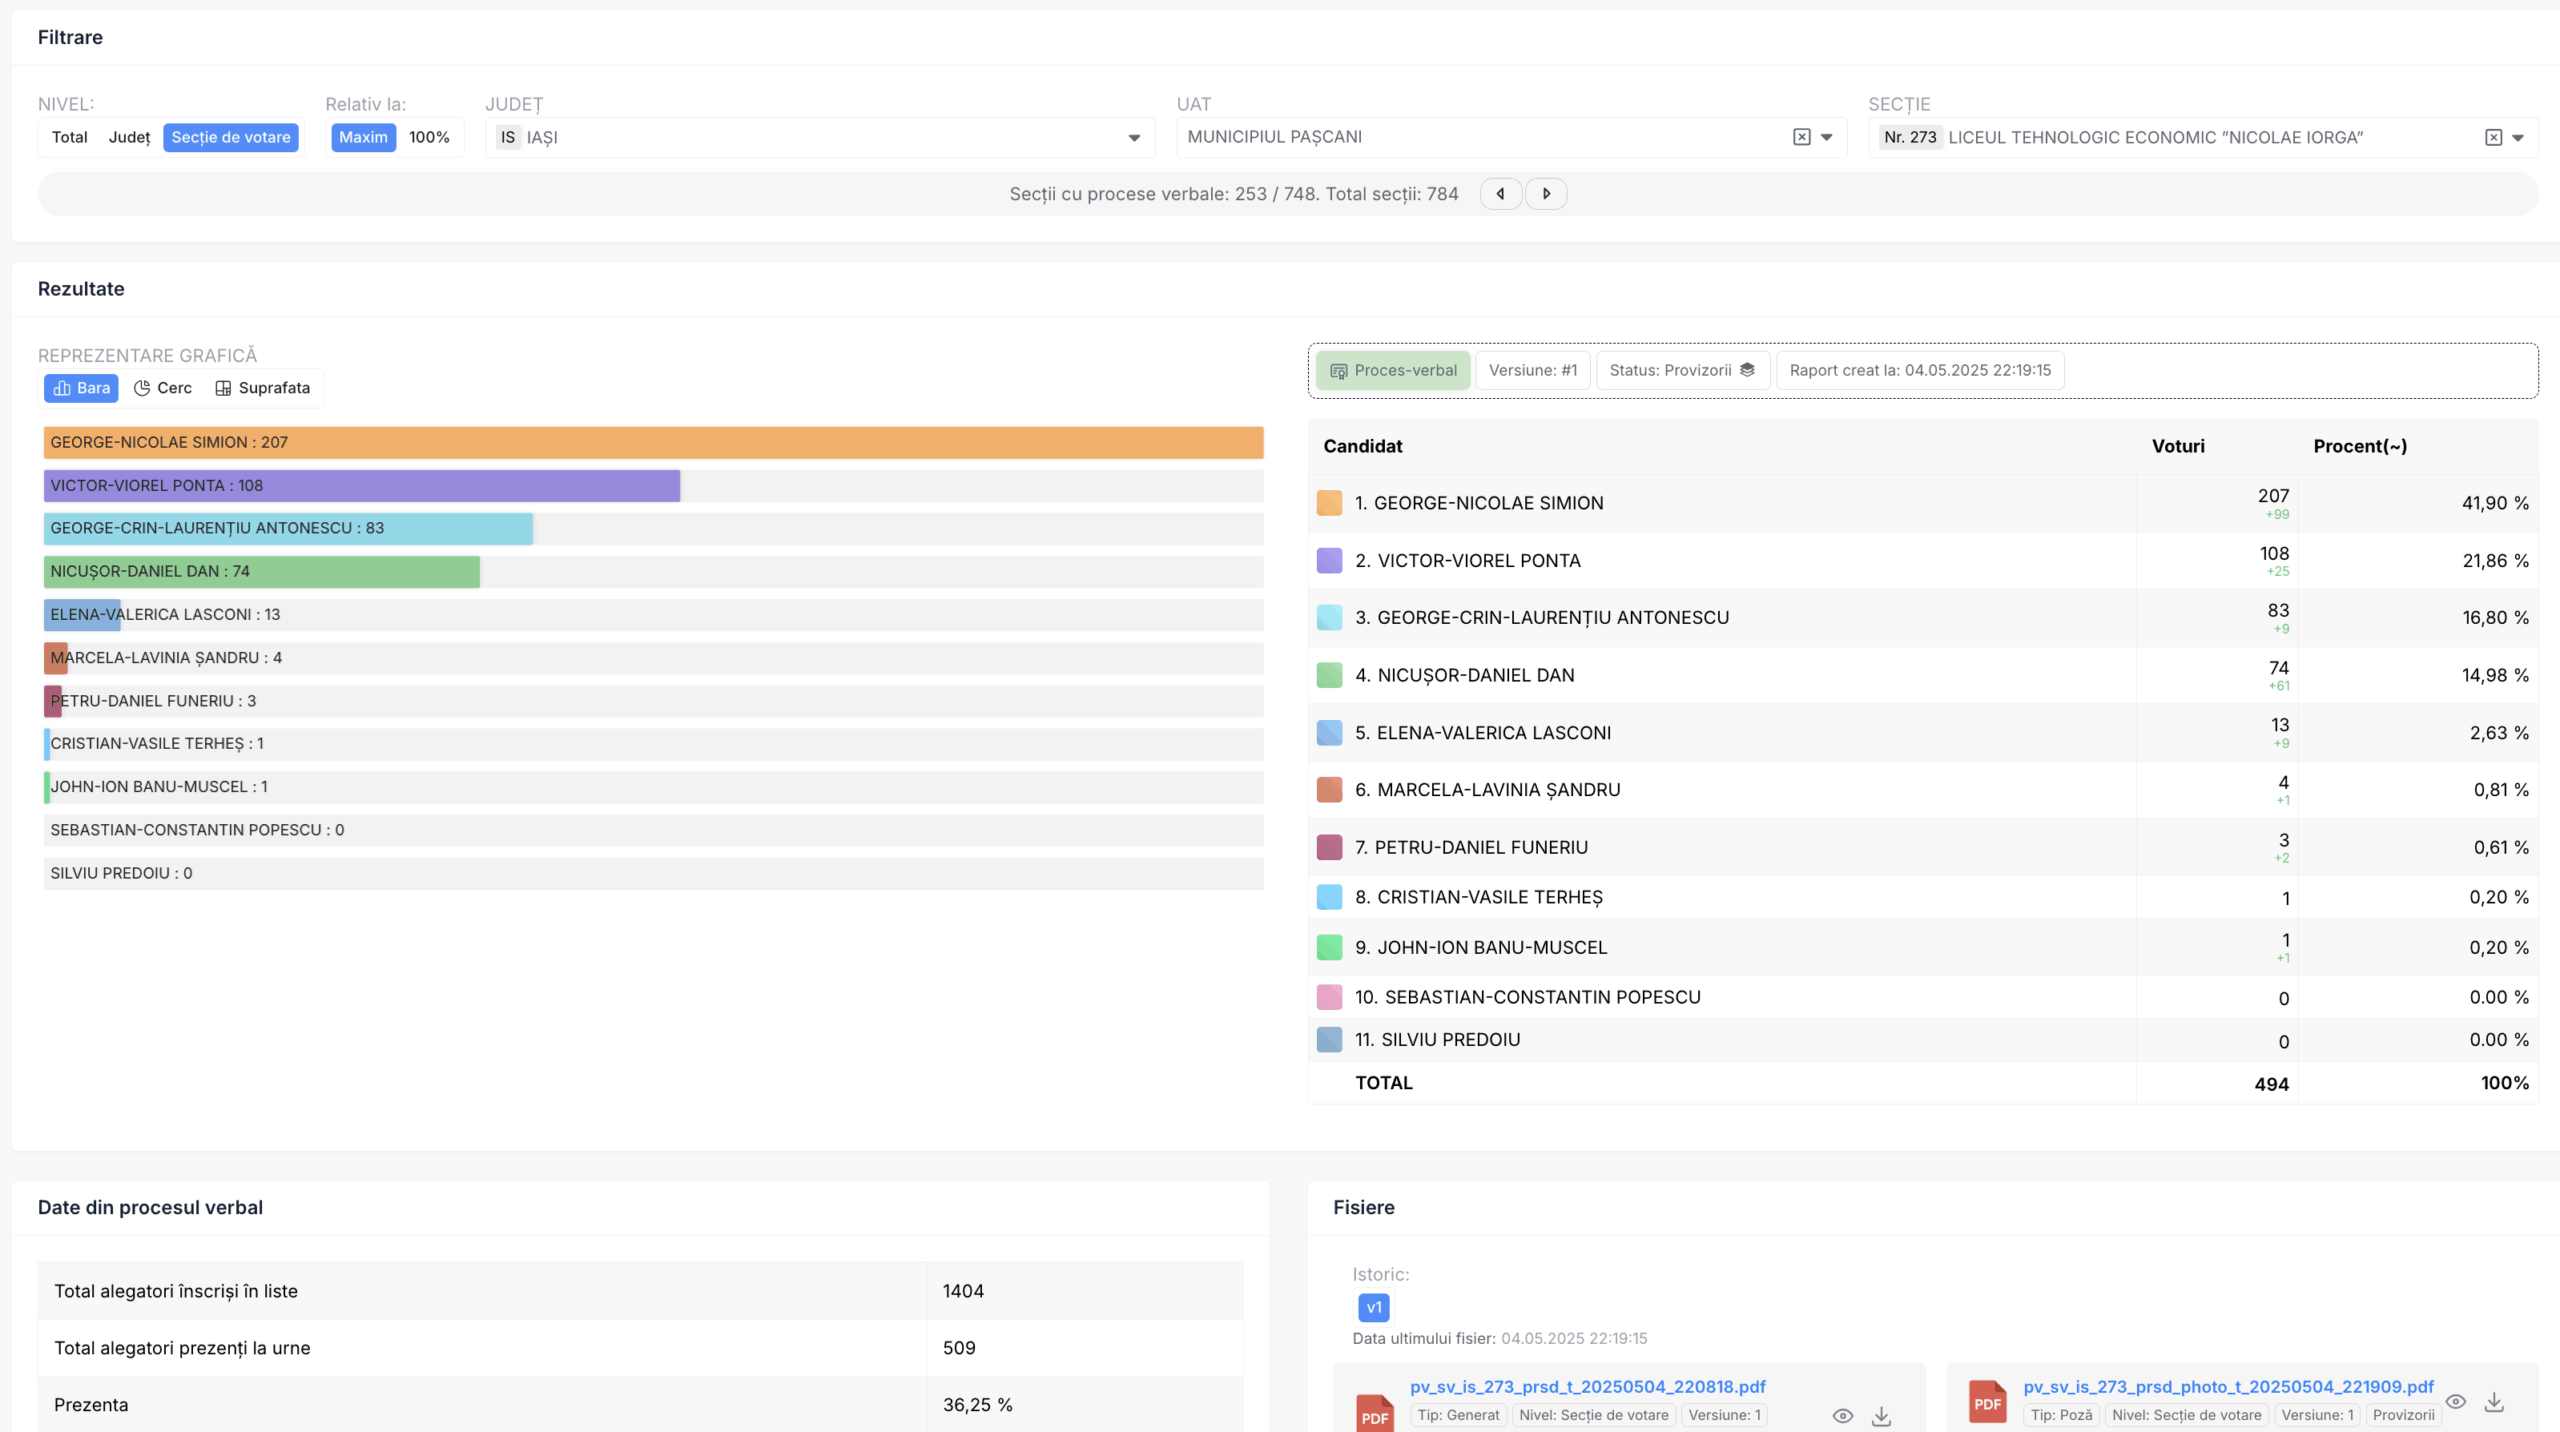Preview pv_sv_is_273_prsd_t PDF with eye icon

point(1842,1416)
